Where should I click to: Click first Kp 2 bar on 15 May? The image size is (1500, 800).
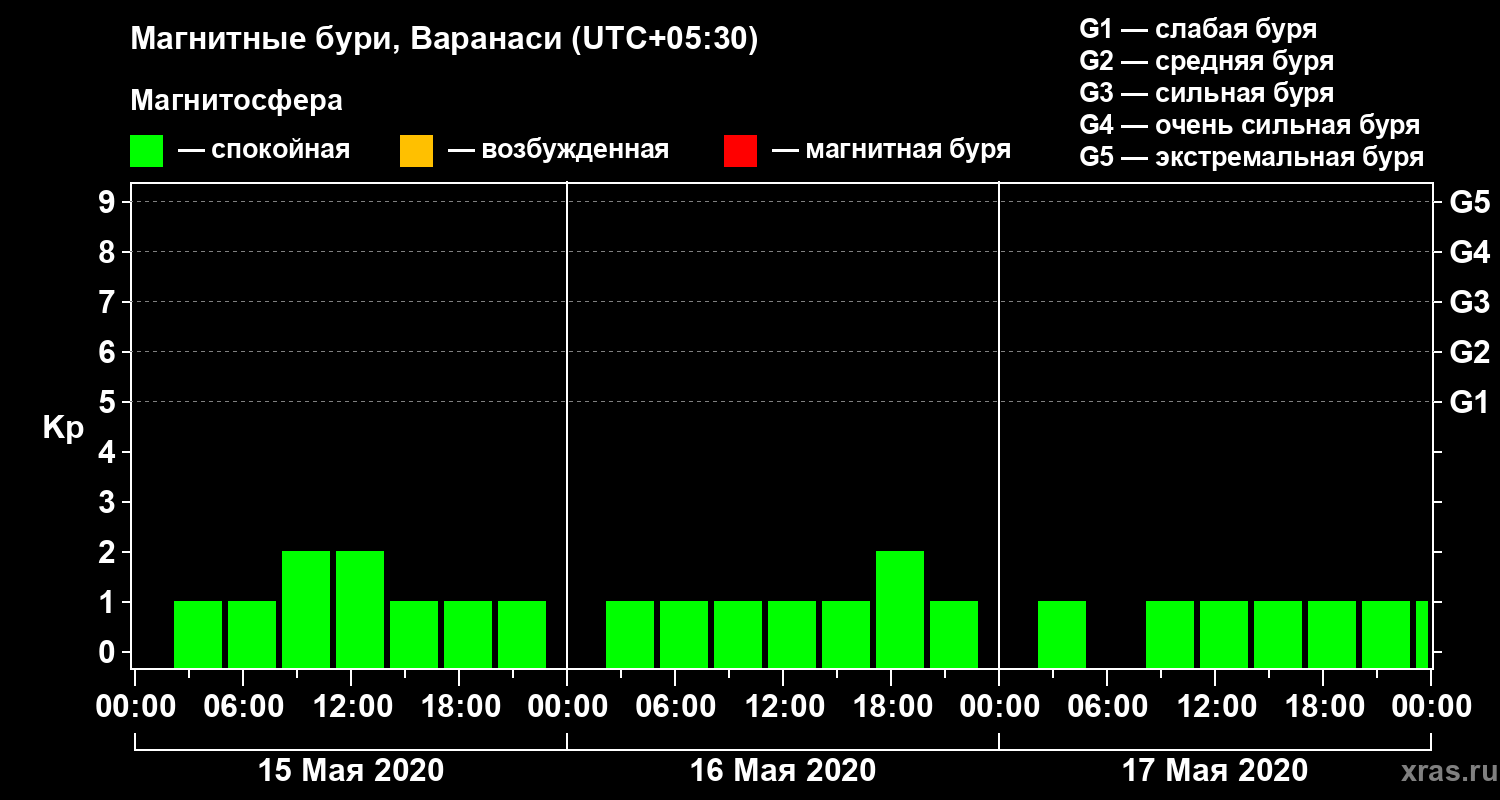click(306, 609)
